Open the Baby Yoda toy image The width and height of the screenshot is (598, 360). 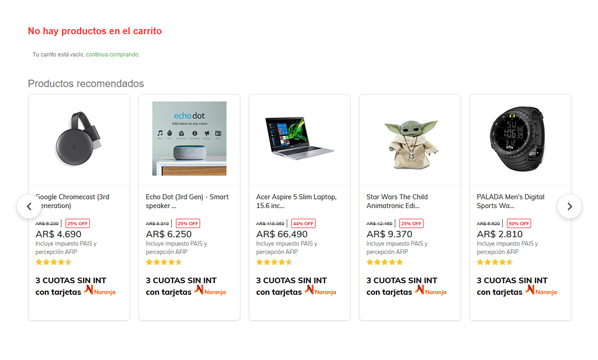tap(410, 144)
